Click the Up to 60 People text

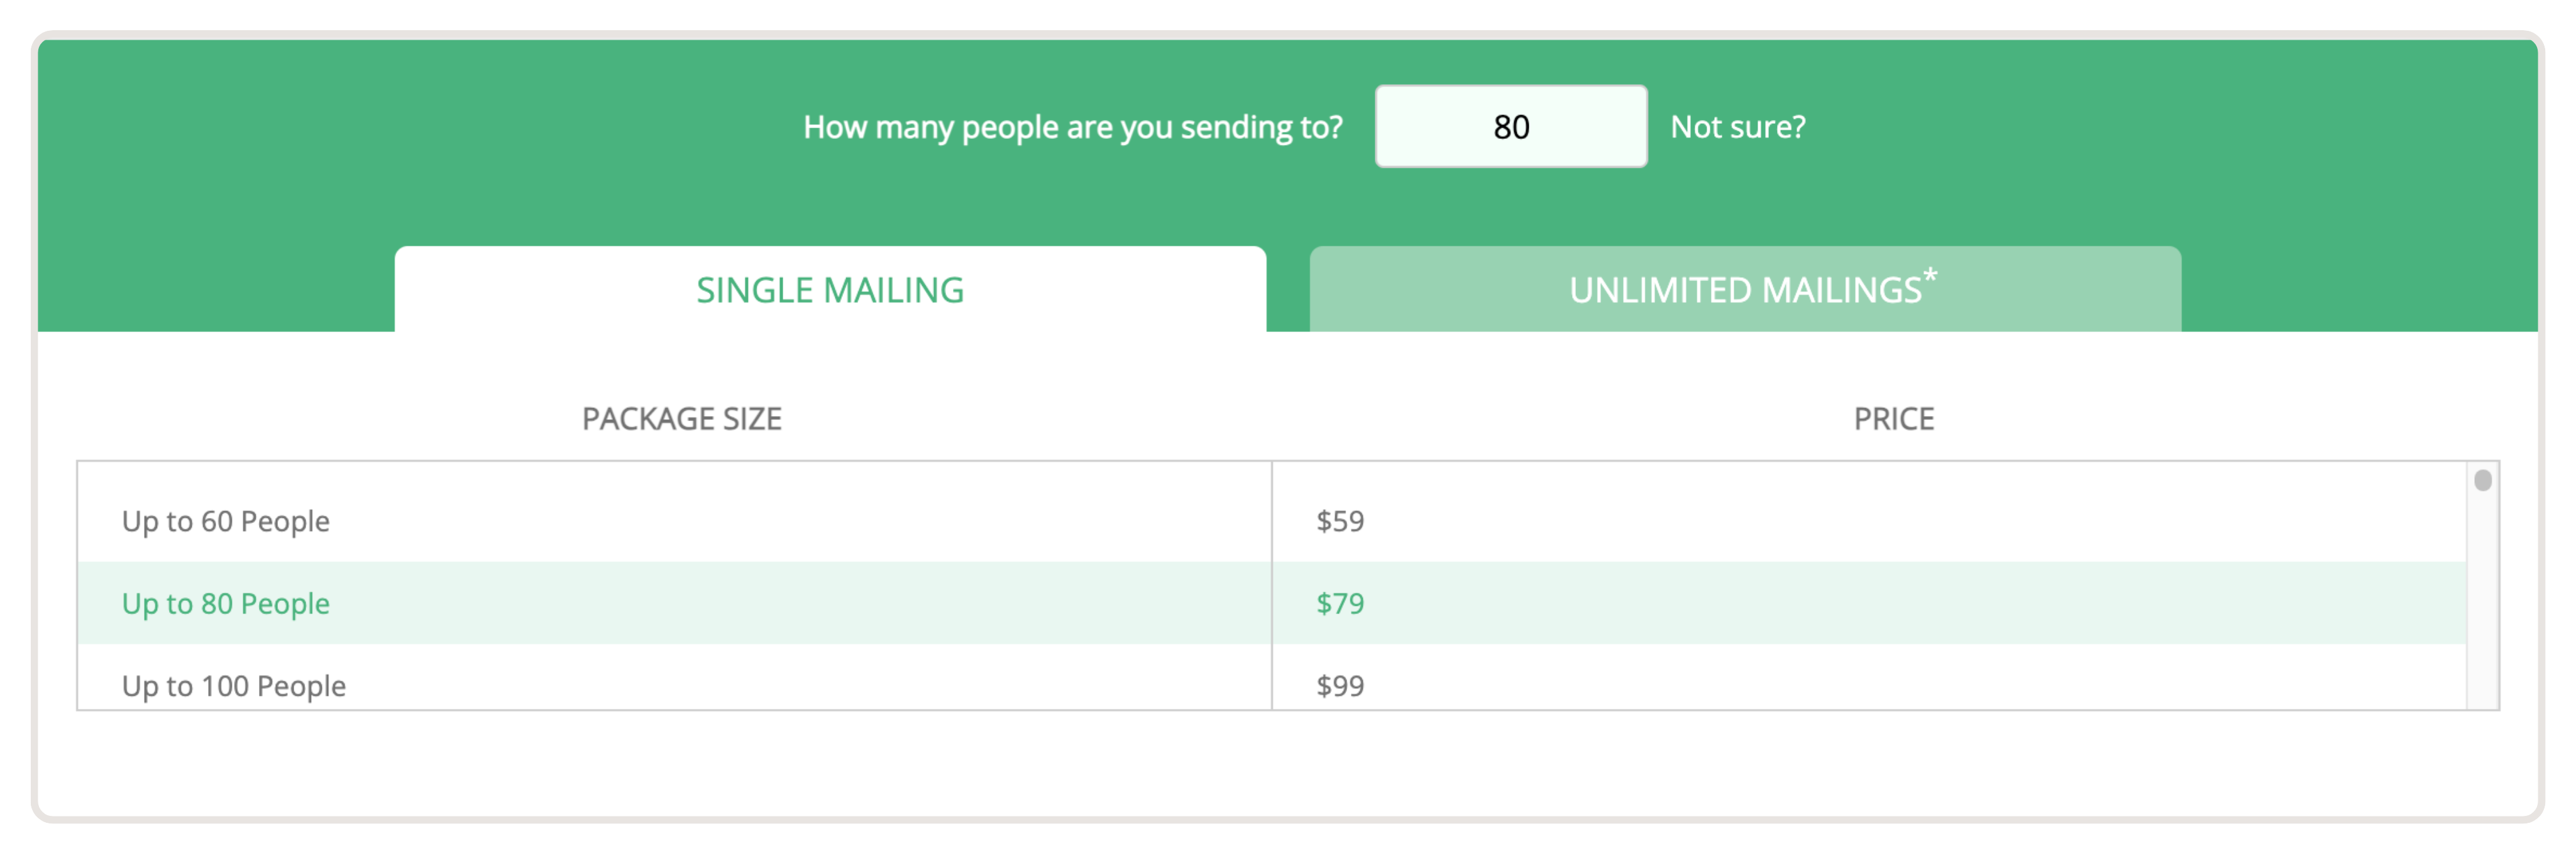(226, 520)
